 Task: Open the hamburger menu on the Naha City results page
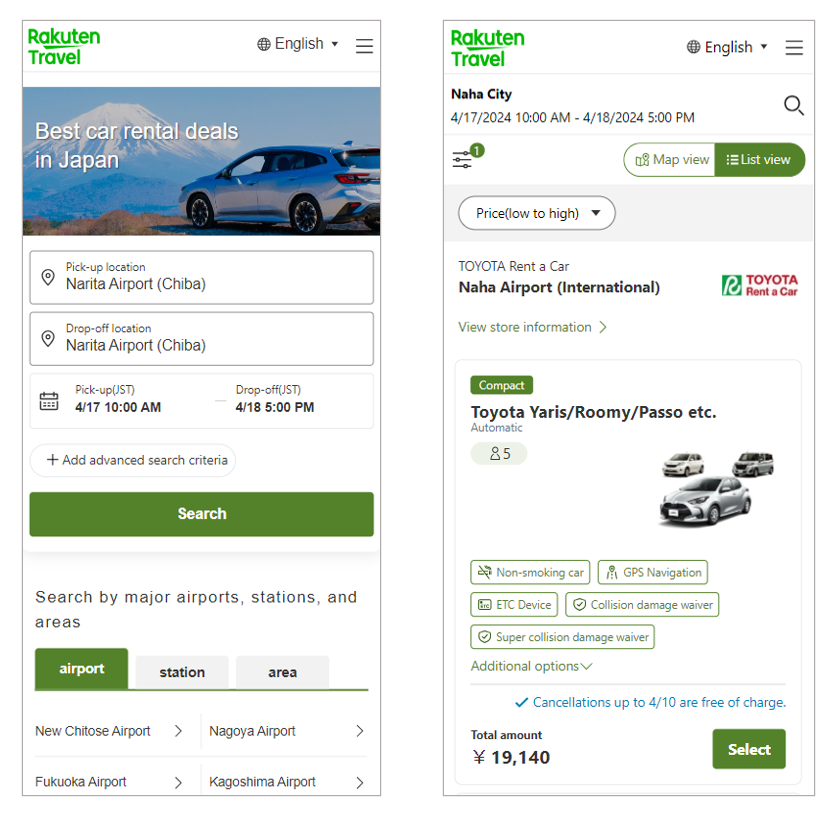pyautogui.click(x=794, y=48)
